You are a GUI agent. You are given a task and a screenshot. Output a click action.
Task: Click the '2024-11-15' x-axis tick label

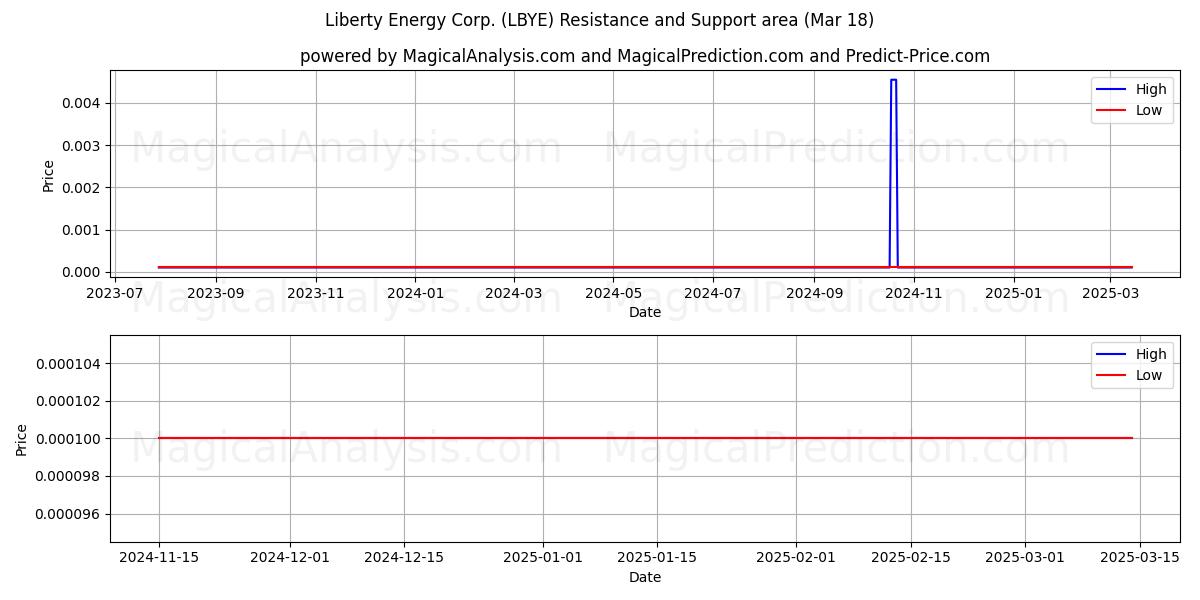159,558
